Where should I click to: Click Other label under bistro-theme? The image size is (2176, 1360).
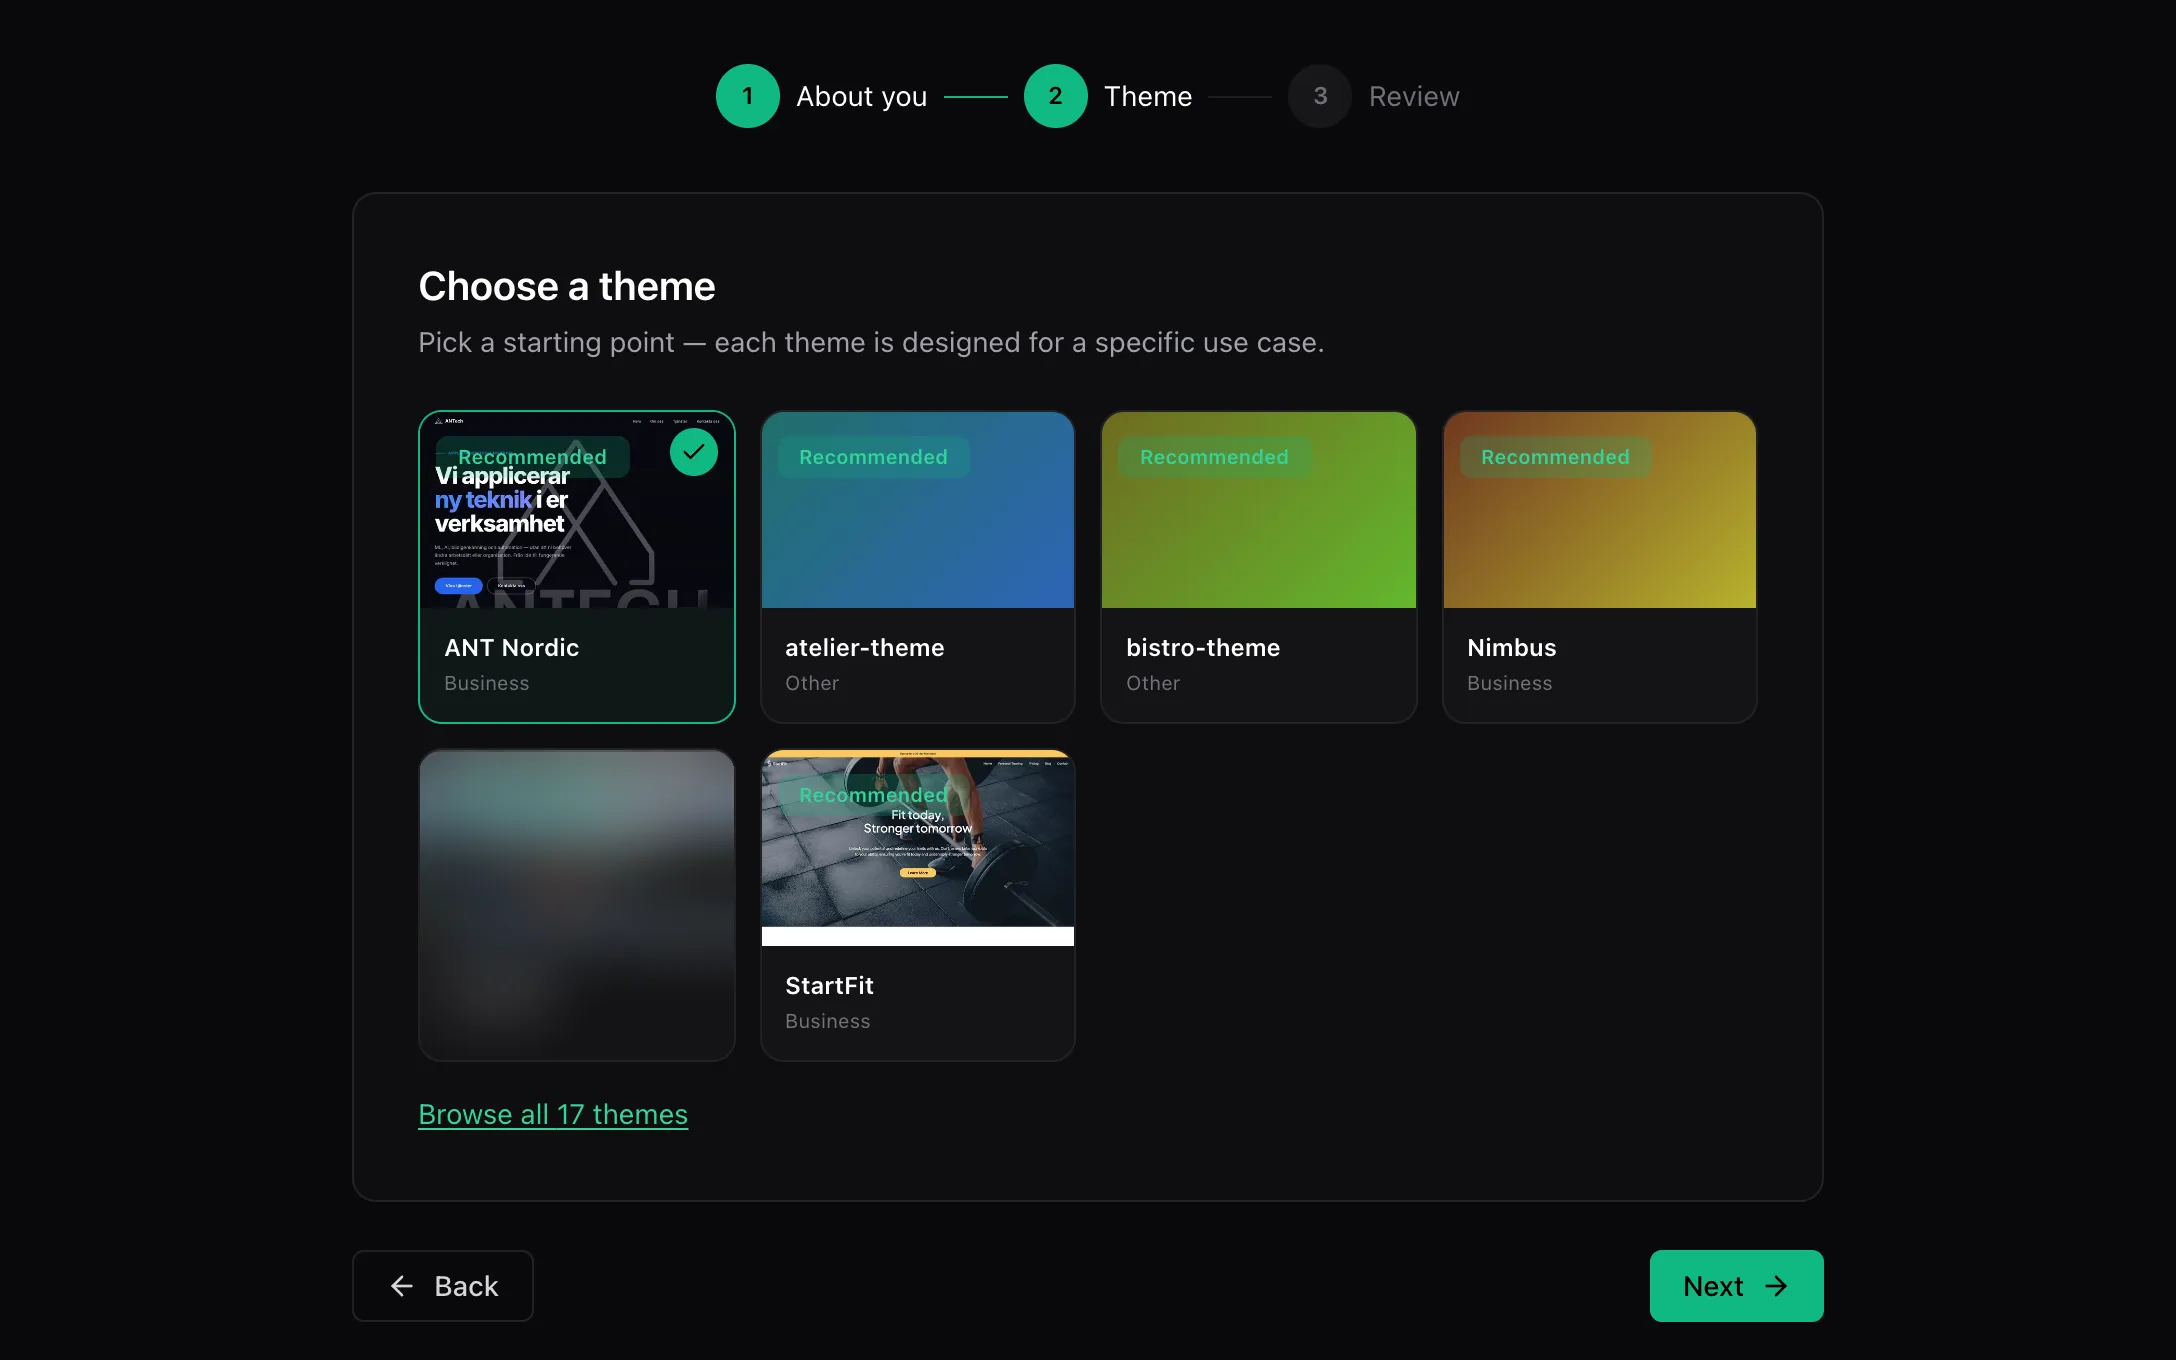click(x=1153, y=683)
